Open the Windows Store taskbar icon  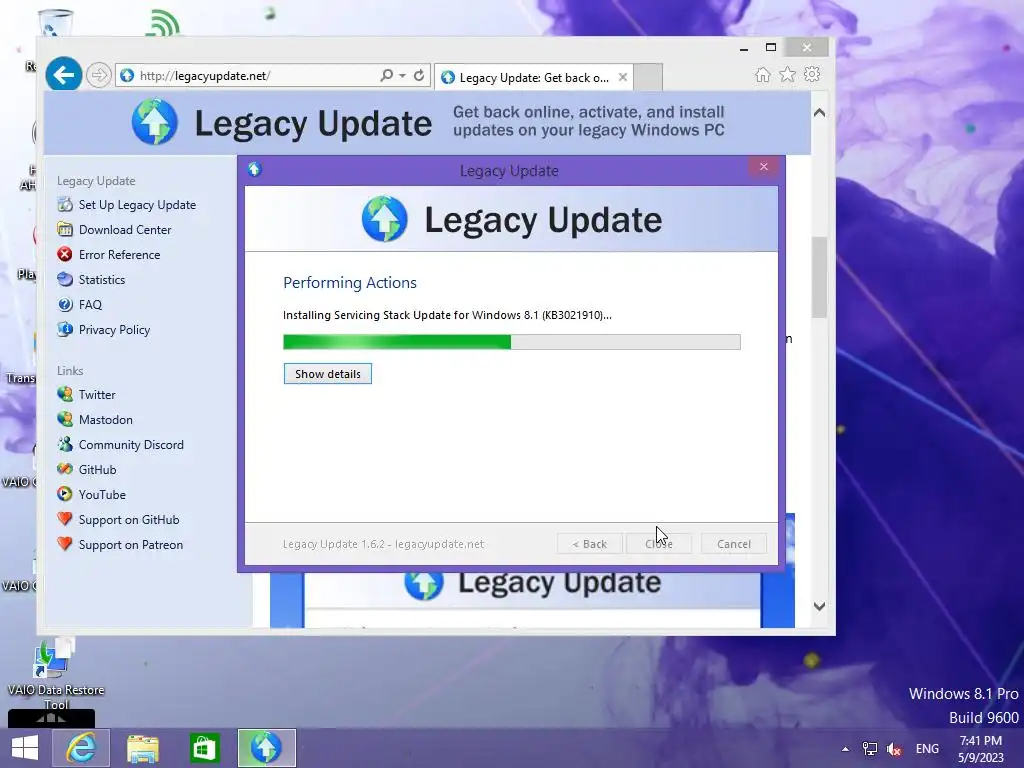pos(204,748)
